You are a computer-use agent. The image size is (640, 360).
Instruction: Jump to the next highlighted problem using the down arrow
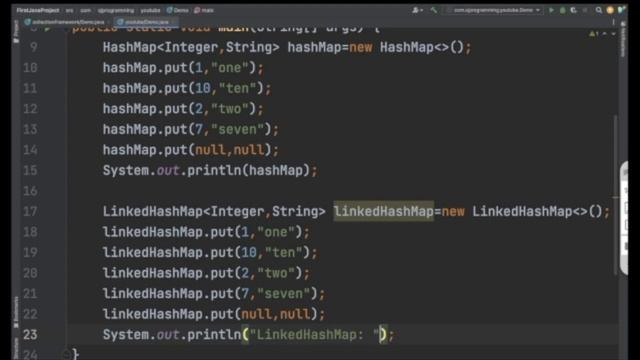tap(613, 33)
